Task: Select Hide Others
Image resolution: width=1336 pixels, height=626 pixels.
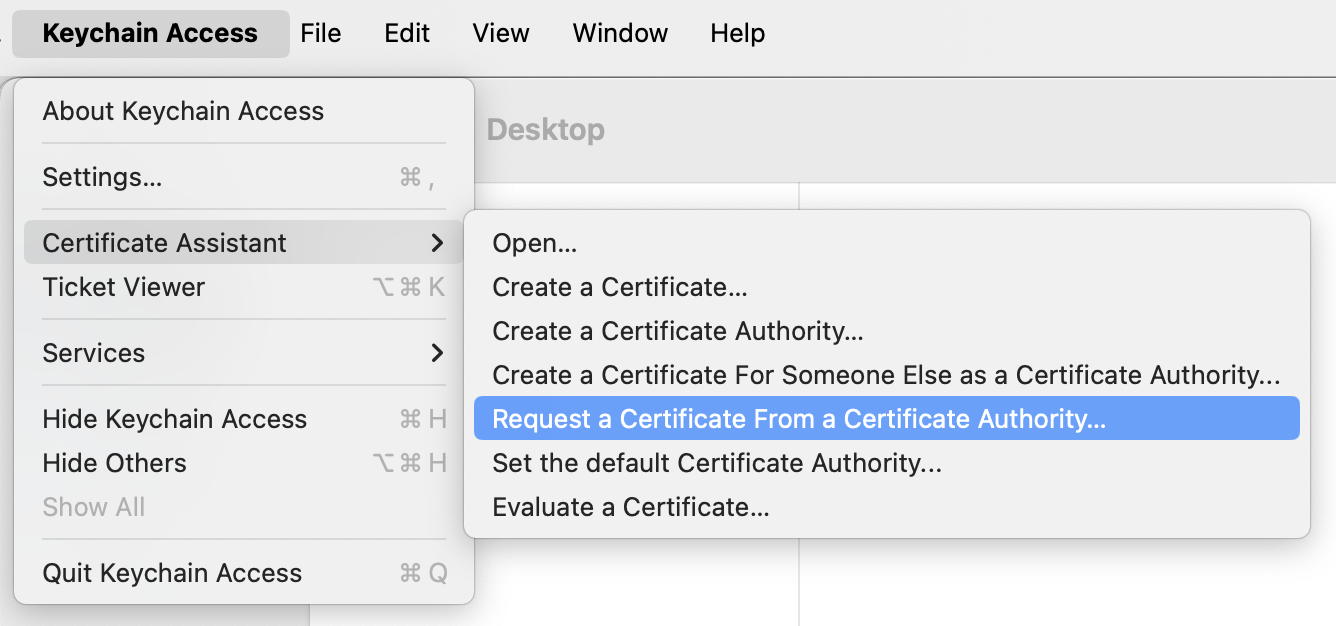Action: pos(244,463)
